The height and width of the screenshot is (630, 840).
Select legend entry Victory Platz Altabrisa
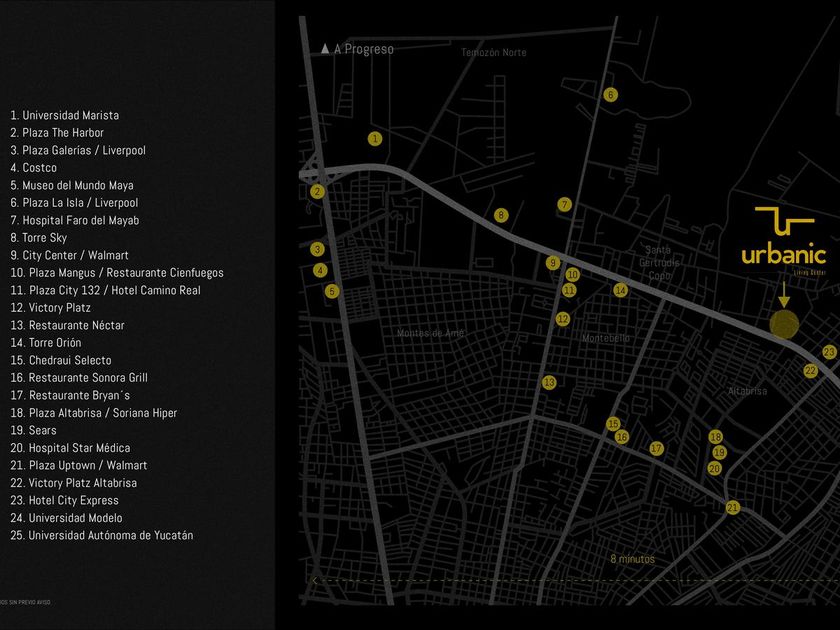[73, 483]
